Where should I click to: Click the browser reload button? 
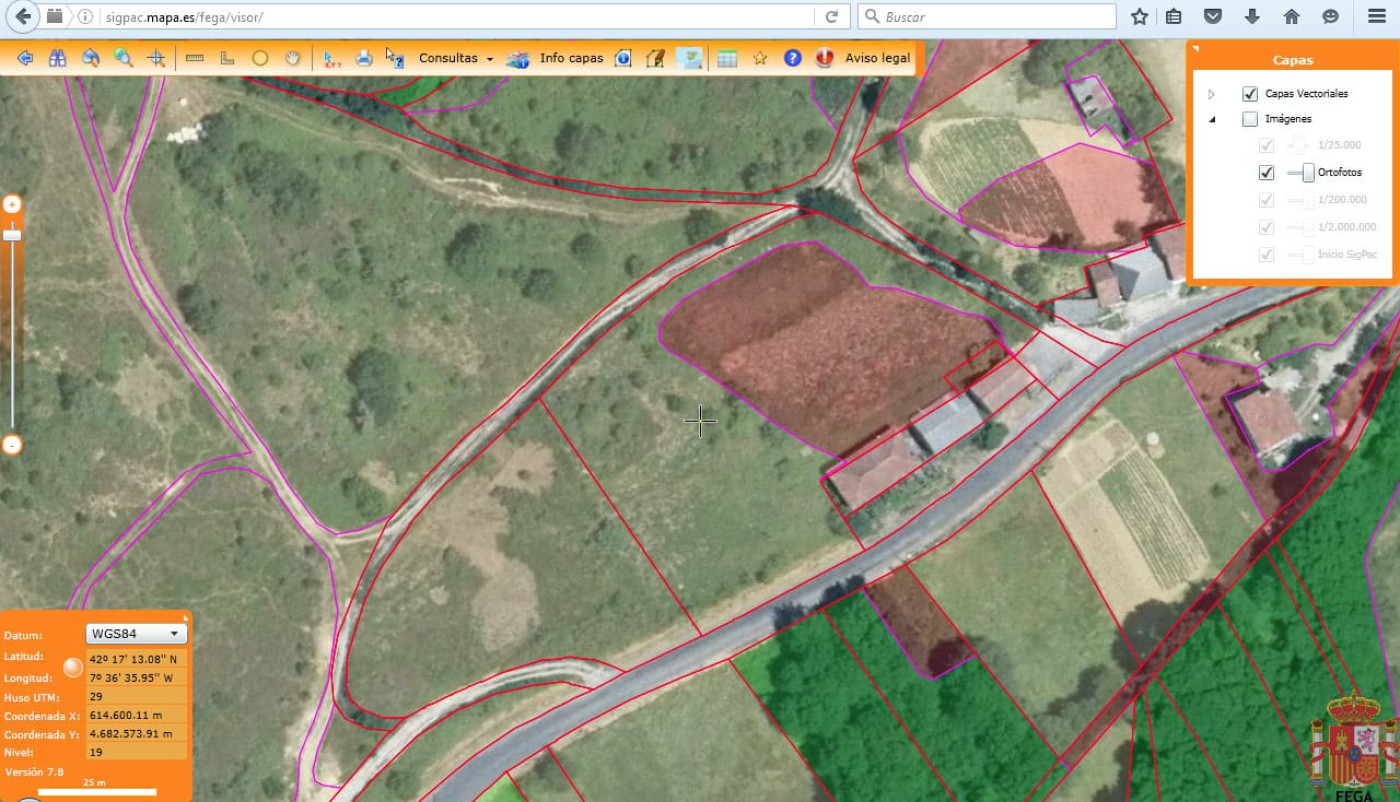(831, 17)
